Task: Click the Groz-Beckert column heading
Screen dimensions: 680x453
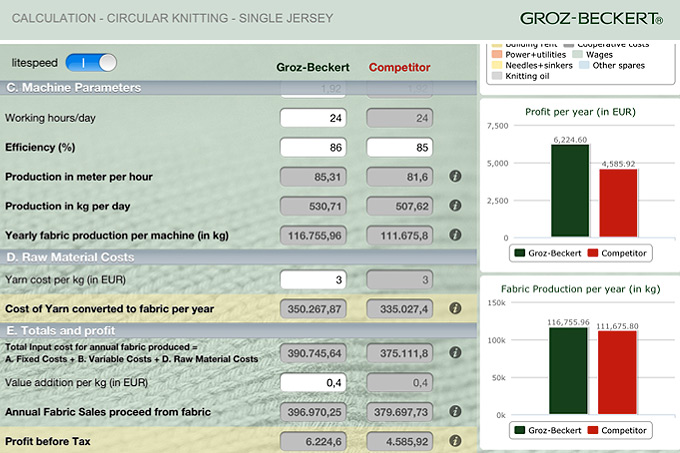Action: [x=313, y=67]
